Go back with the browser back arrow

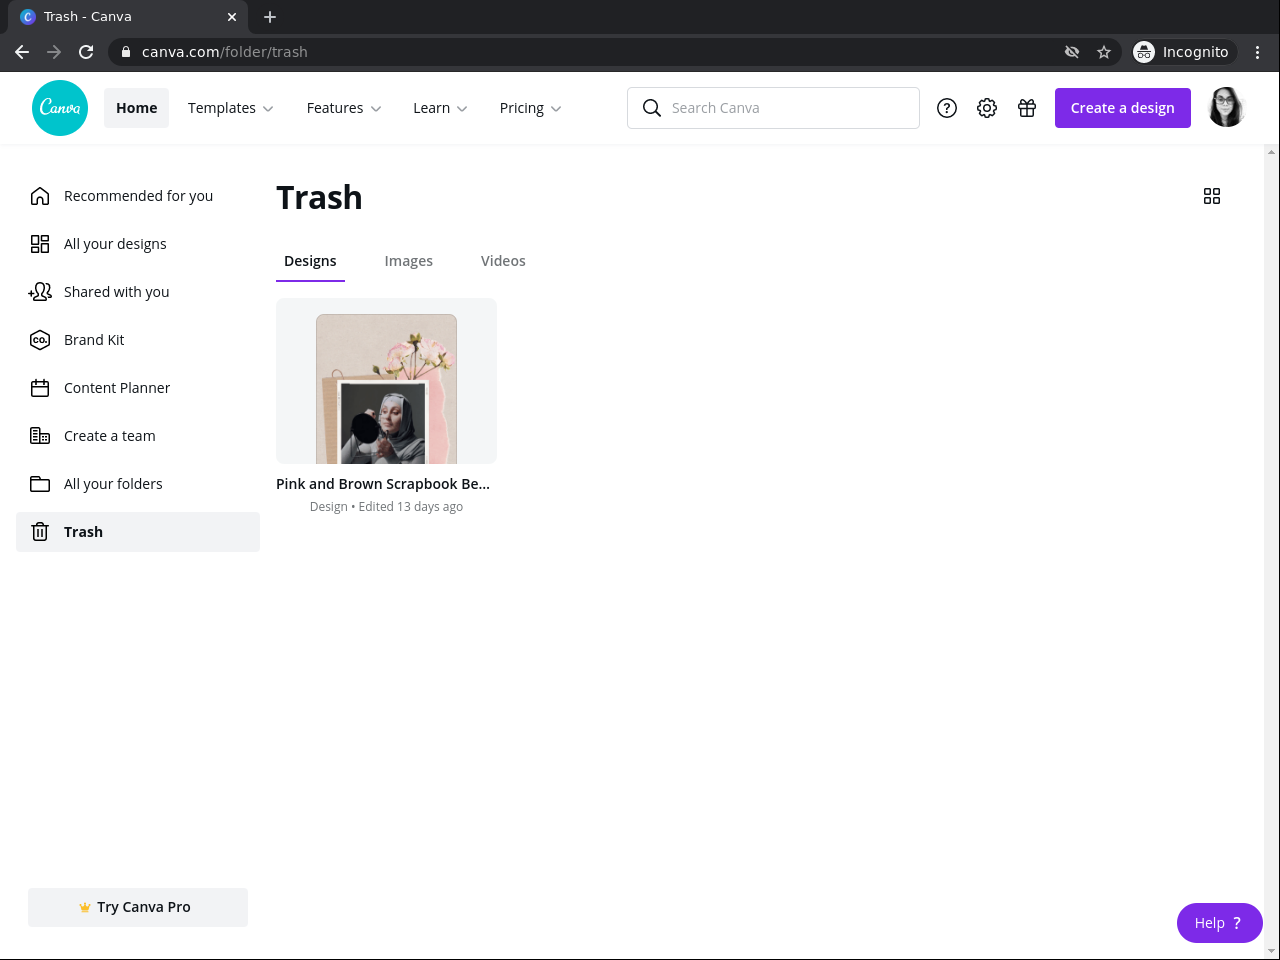pos(22,52)
